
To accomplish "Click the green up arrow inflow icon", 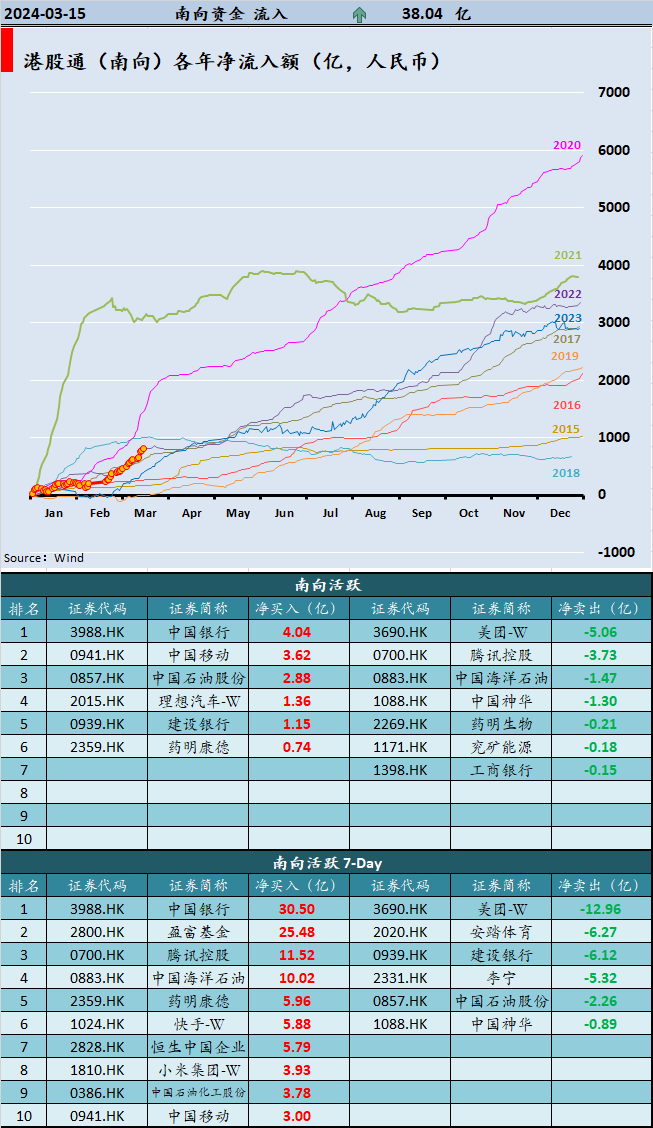I will 359,14.
